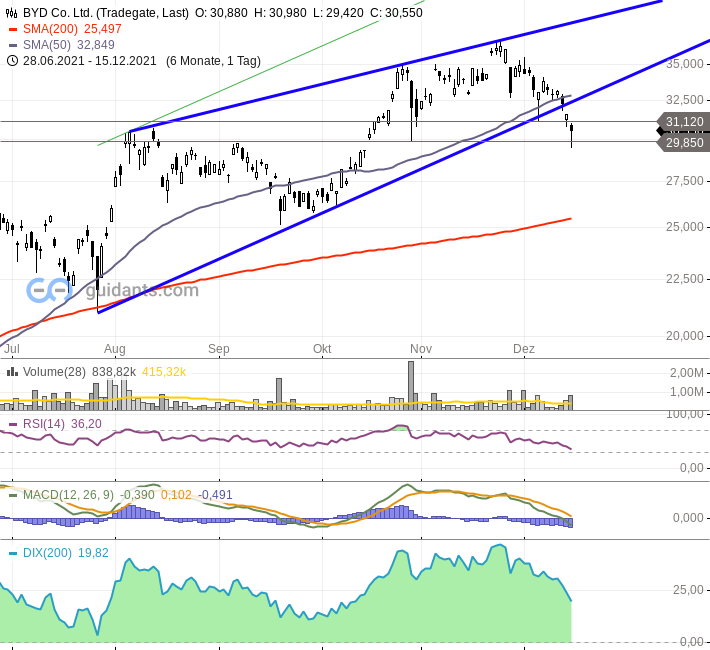
Task: Click the Aug month label on time axis
Action: 115,349
